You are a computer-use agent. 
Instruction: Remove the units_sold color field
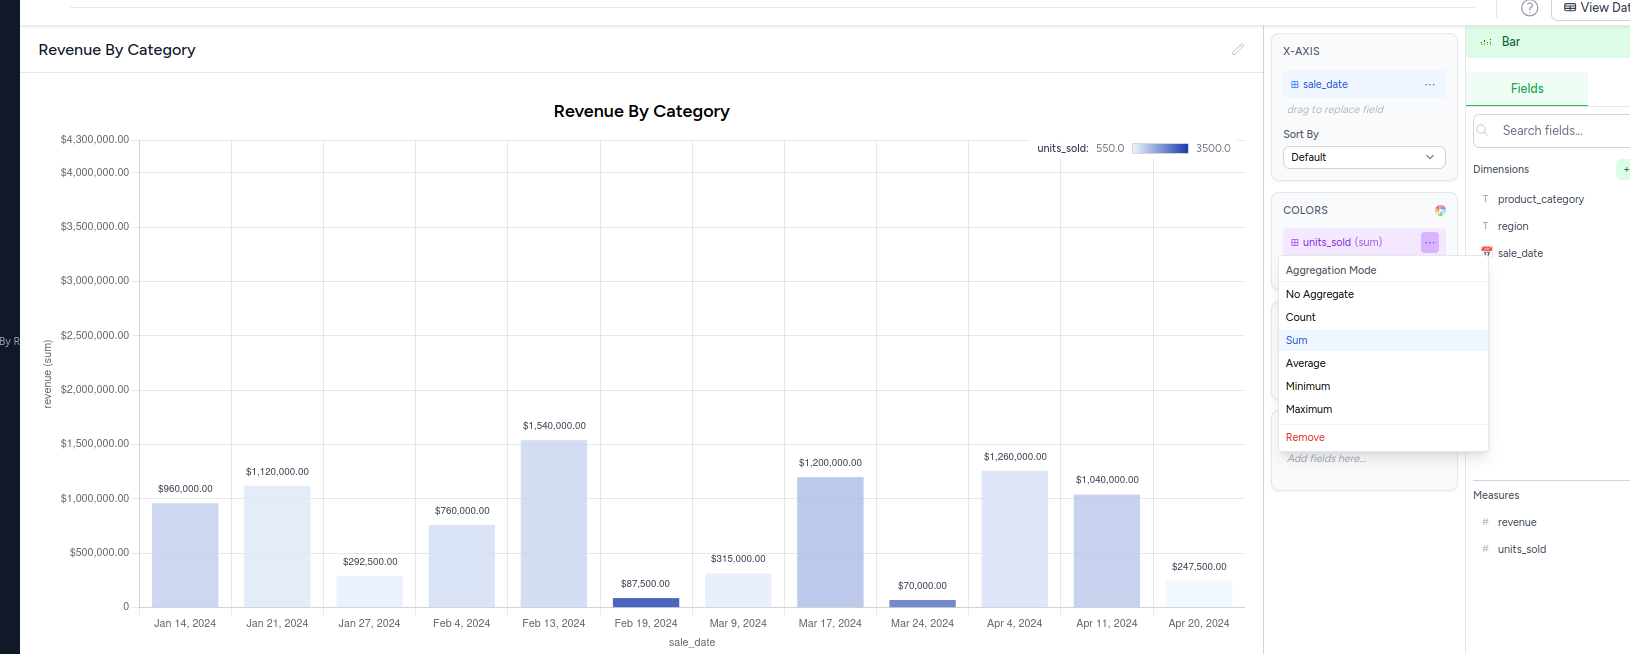pos(1305,437)
